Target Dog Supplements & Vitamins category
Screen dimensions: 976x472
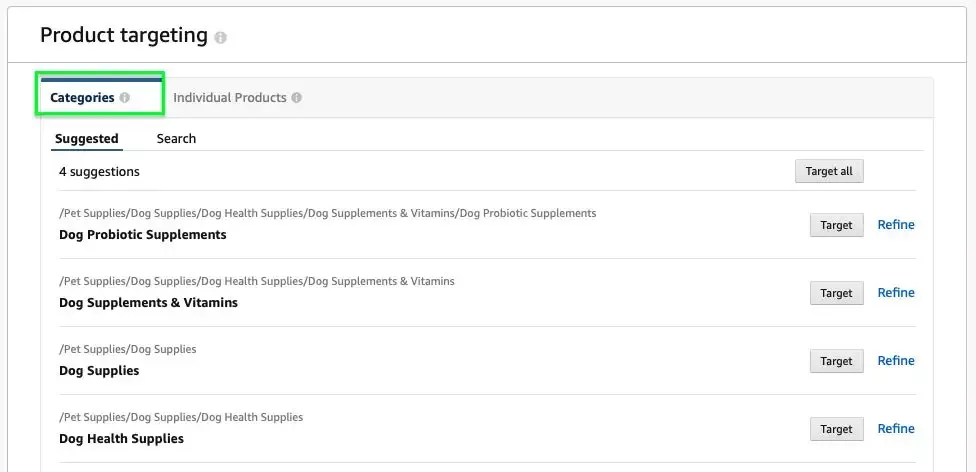[837, 293]
